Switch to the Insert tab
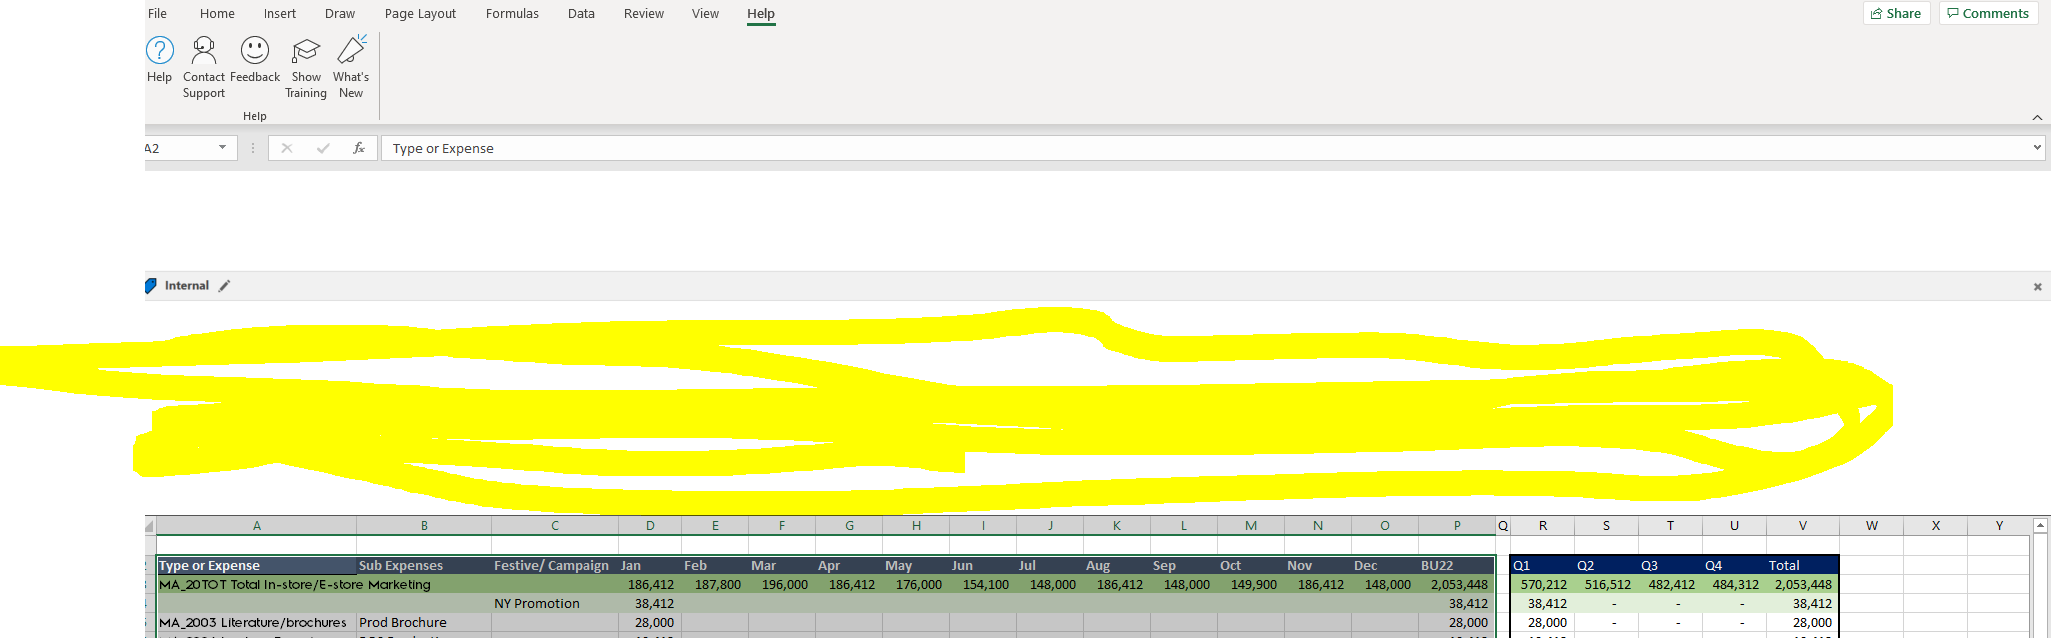2051x638 pixels. pyautogui.click(x=280, y=13)
